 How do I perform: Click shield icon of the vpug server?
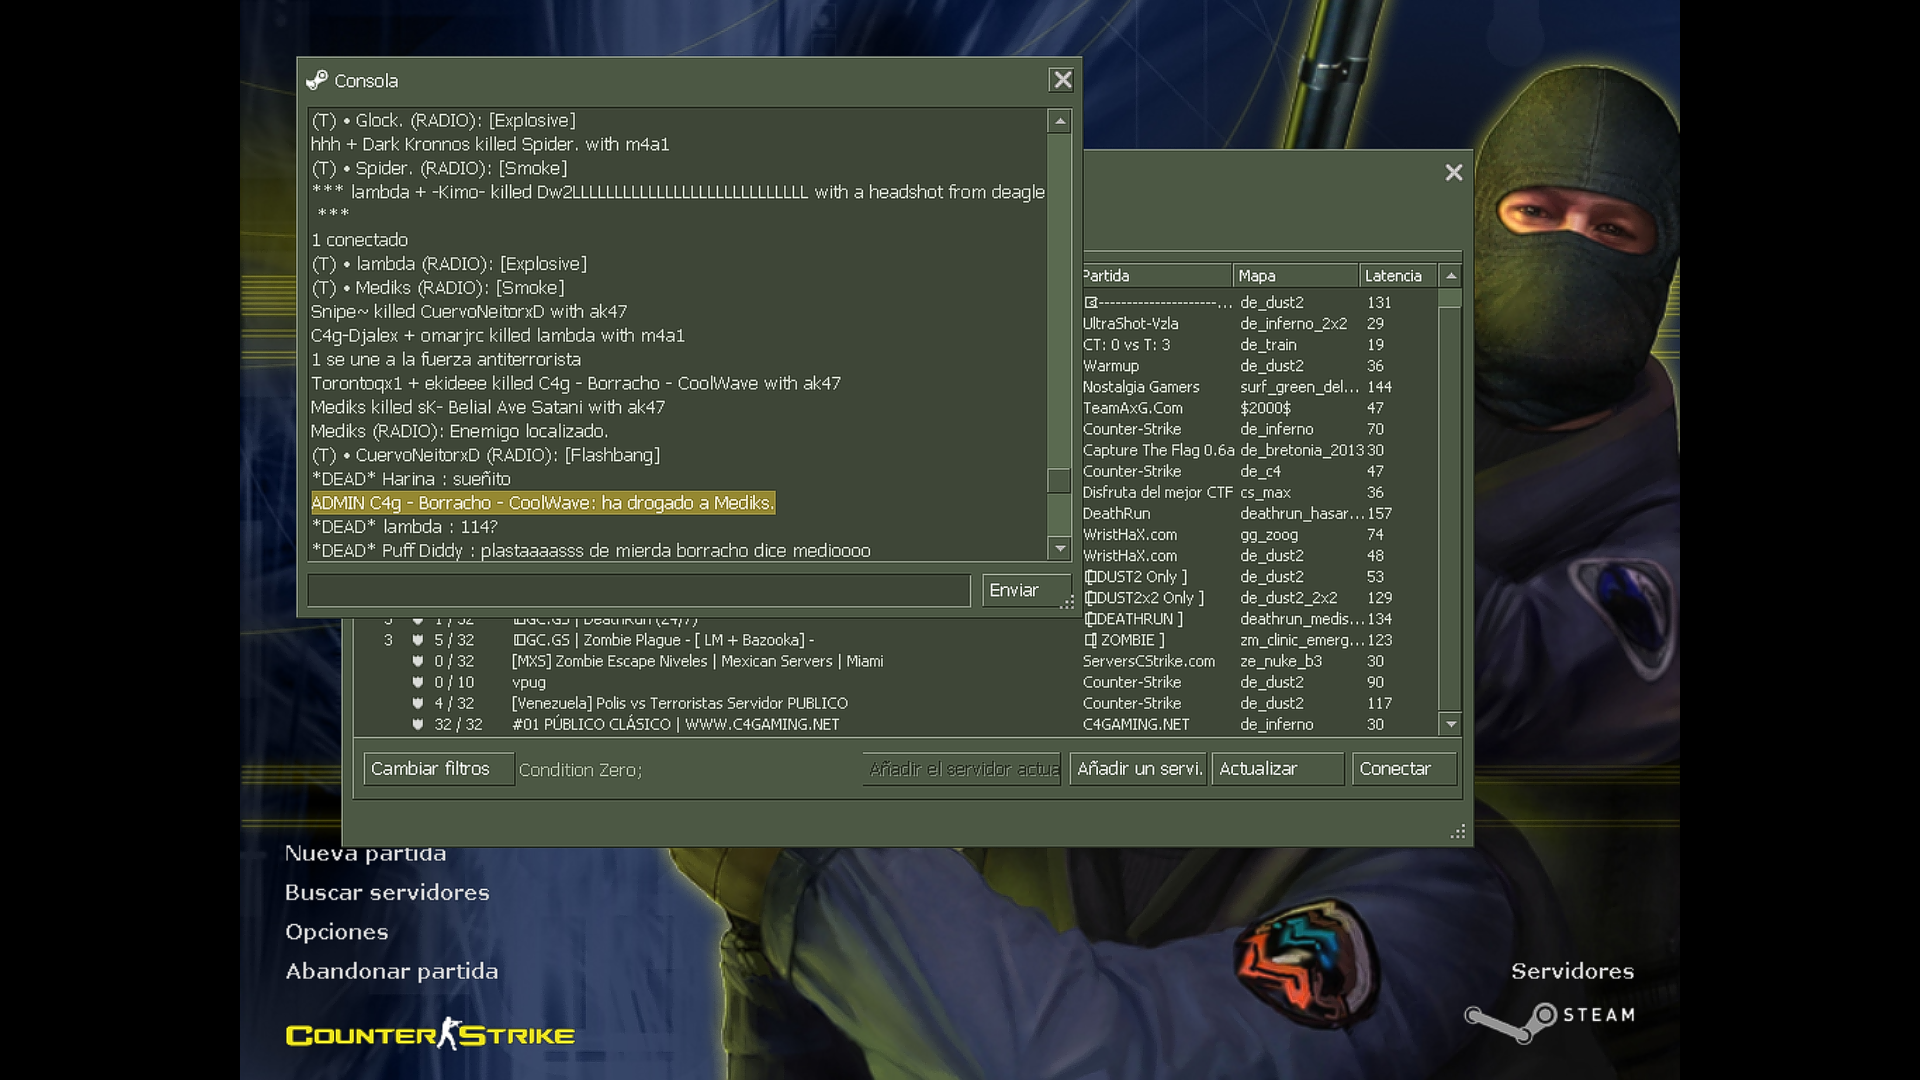click(418, 682)
